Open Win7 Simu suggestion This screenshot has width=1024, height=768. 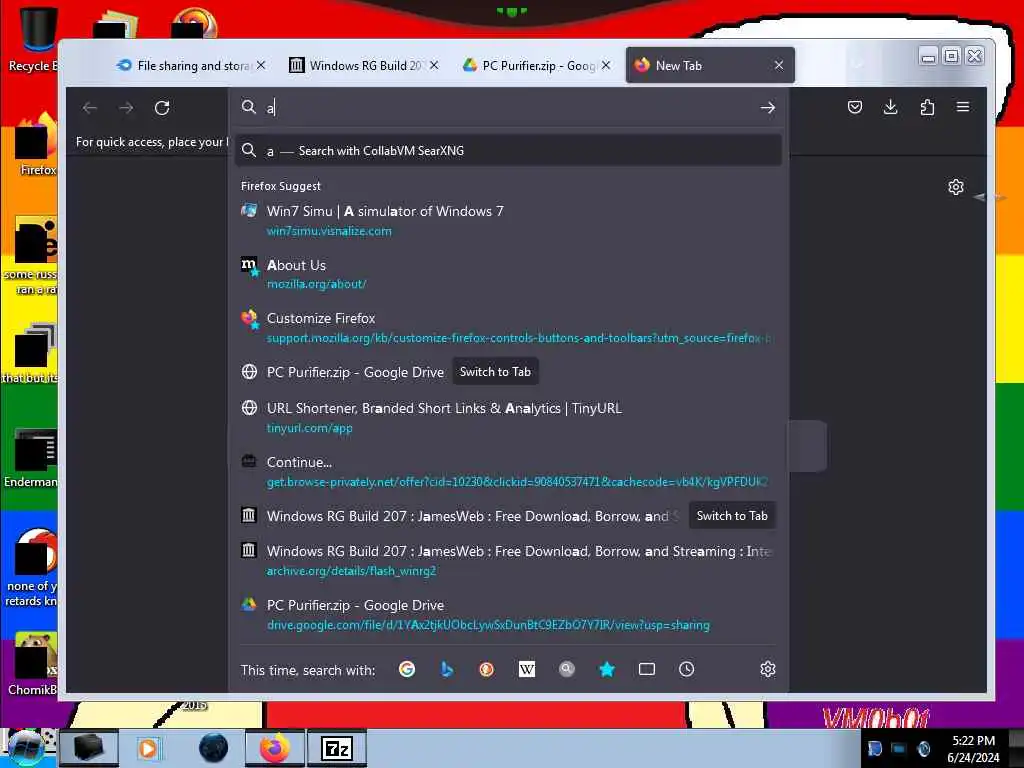508,221
